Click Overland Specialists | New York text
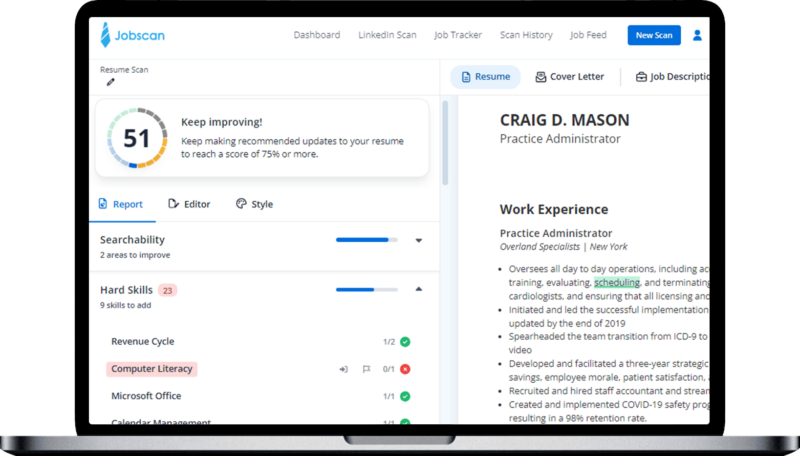The width and height of the screenshot is (800, 456). click(564, 247)
